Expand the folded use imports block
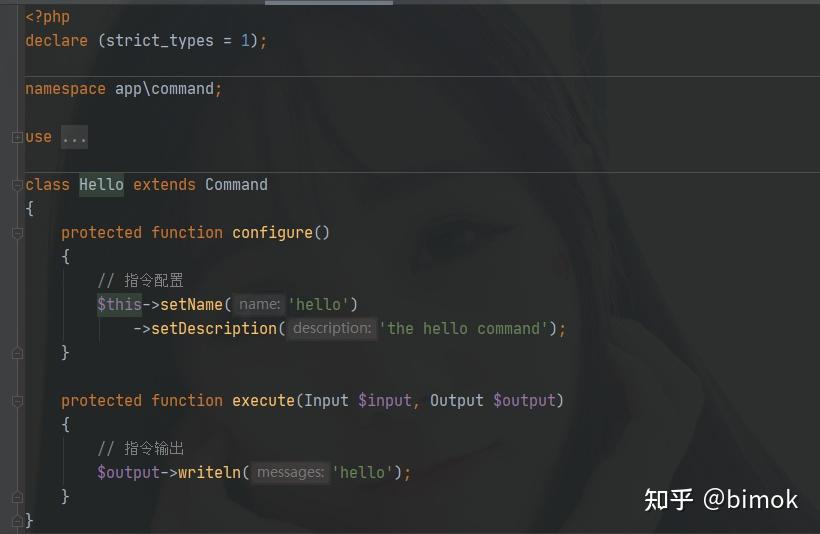 17,138
